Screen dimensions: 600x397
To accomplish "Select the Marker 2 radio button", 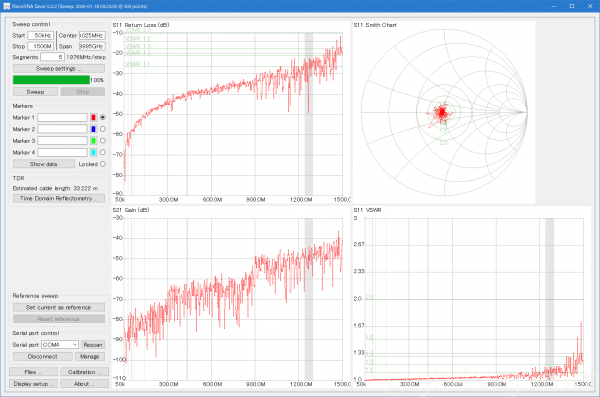I will (x=103, y=129).
